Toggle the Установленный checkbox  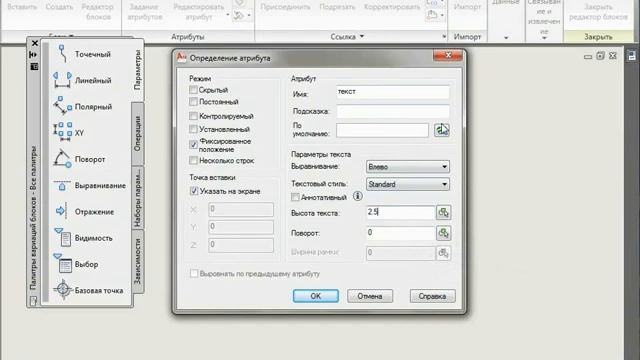coord(193,129)
